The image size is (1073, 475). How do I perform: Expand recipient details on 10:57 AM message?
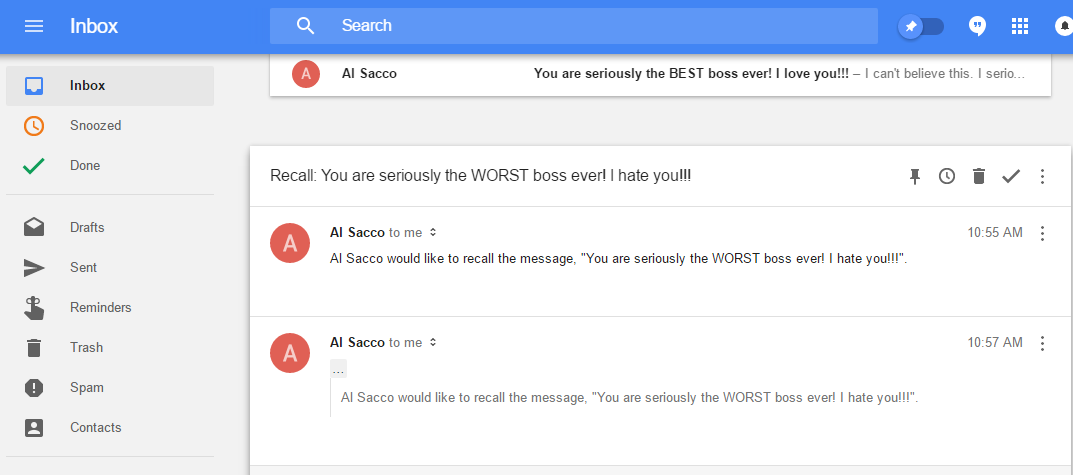tap(433, 343)
